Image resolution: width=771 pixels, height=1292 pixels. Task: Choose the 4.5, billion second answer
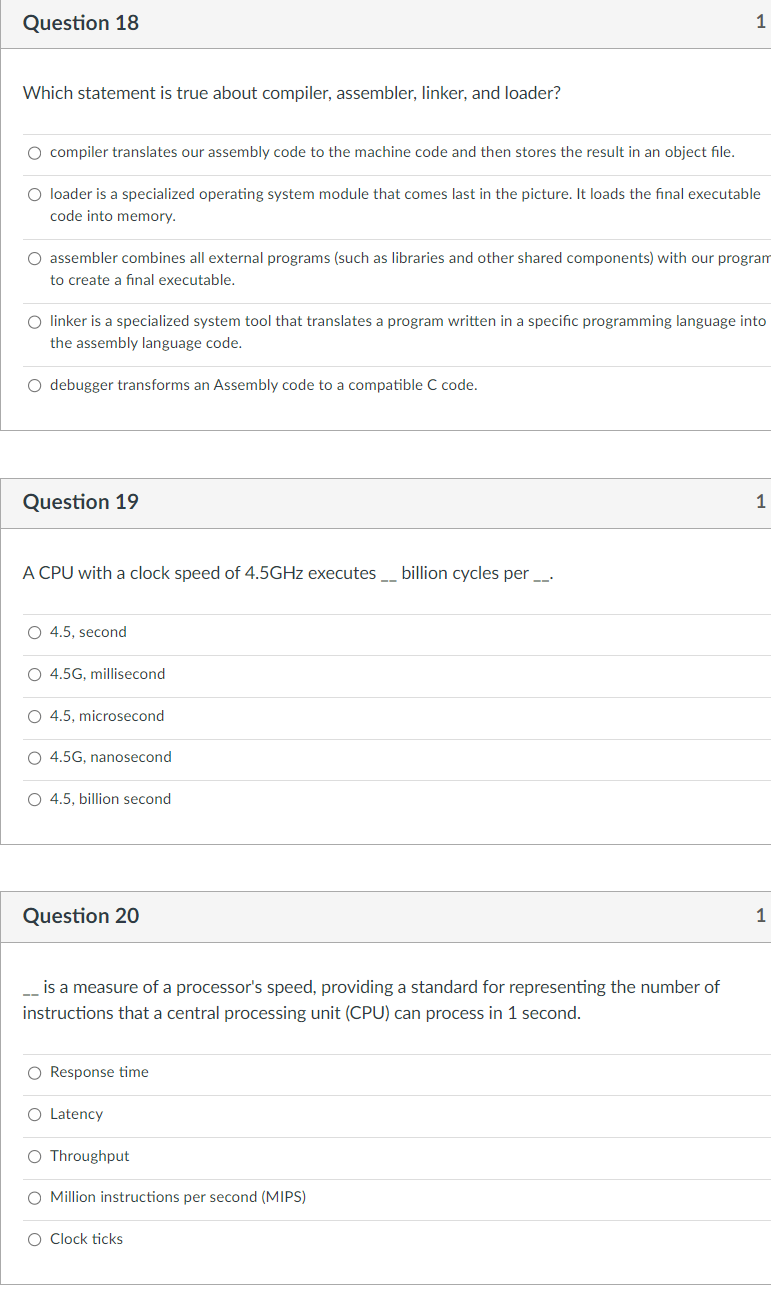click(34, 799)
